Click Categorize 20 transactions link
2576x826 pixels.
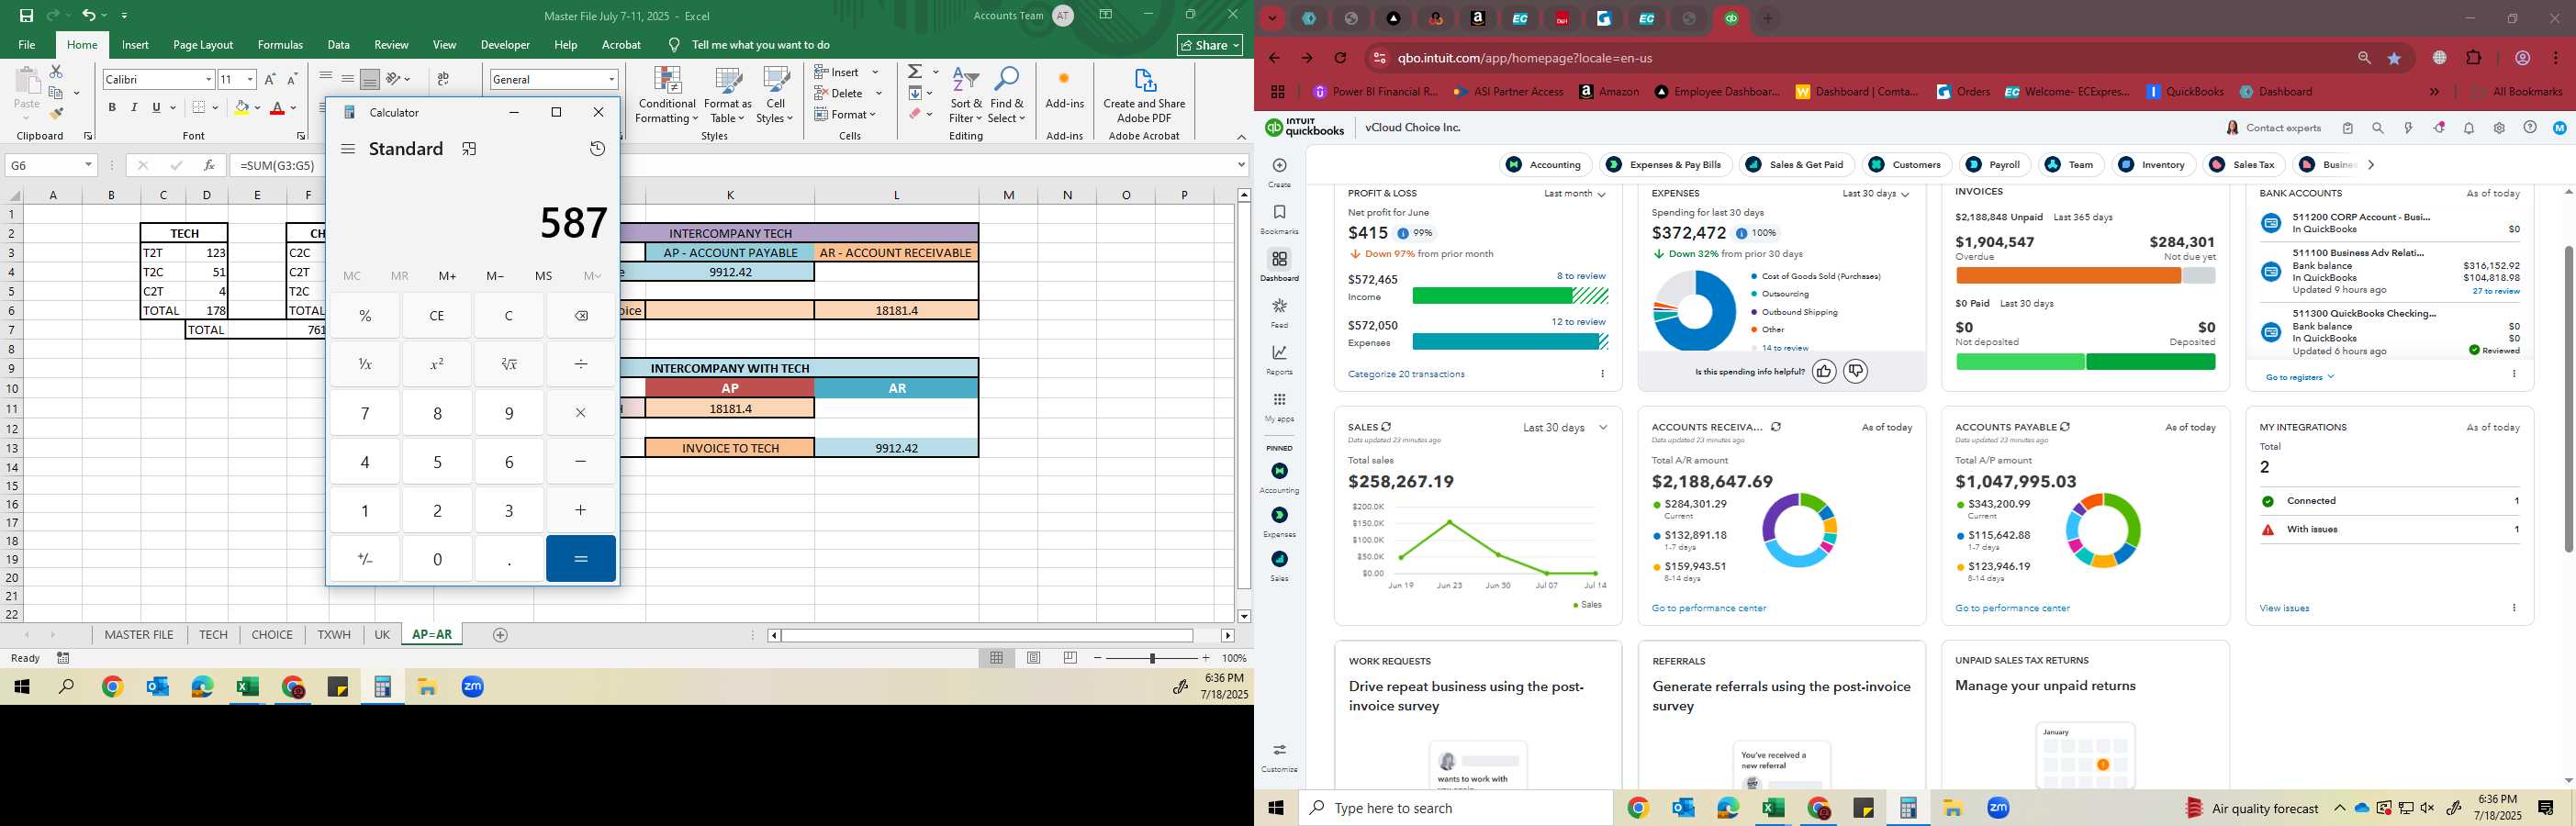coord(1406,374)
